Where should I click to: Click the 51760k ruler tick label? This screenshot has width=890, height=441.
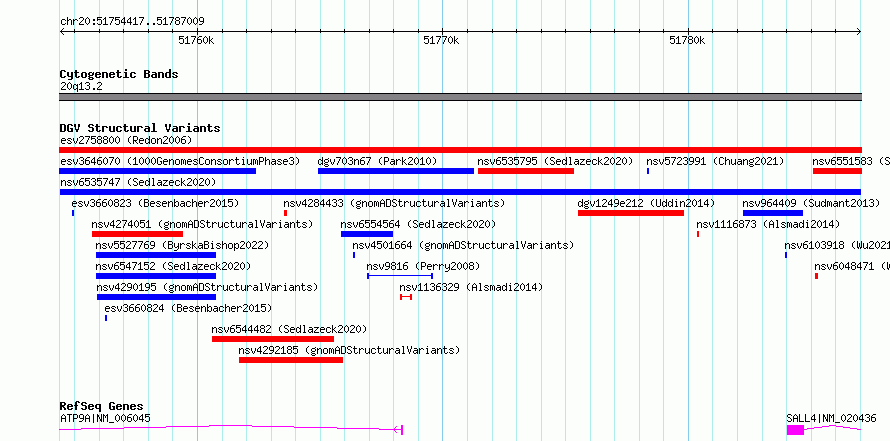(196, 40)
